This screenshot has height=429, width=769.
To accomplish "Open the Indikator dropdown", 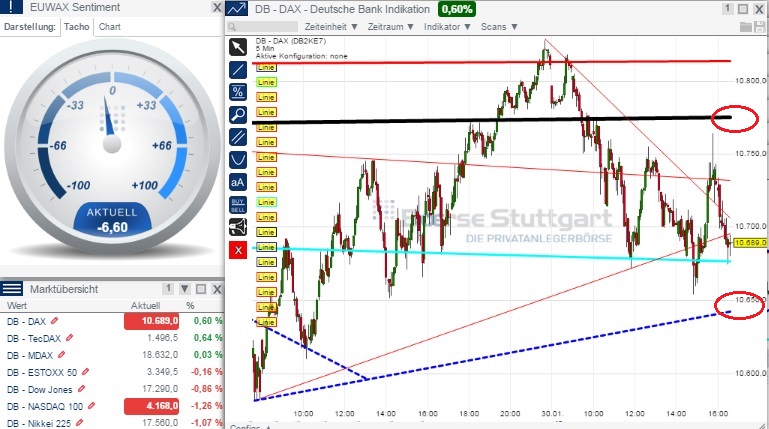I will 447,27.
